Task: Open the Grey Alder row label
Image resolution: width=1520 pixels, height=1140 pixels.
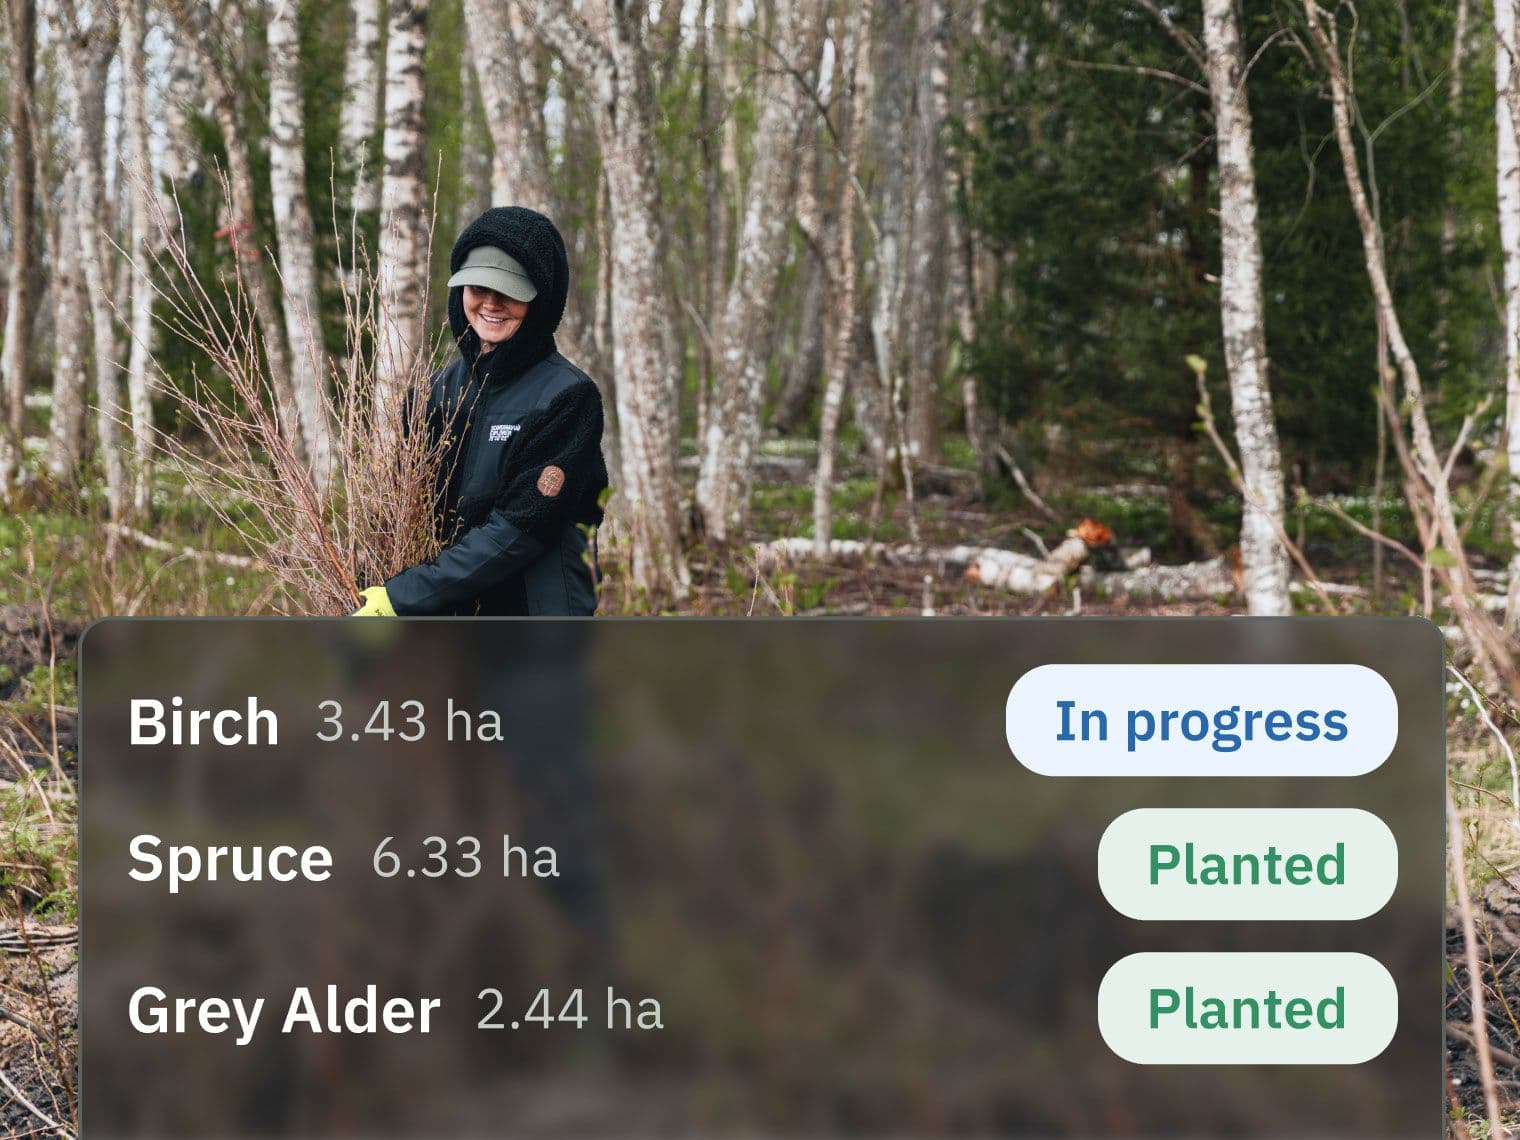Action: pyautogui.click(x=284, y=1010)
